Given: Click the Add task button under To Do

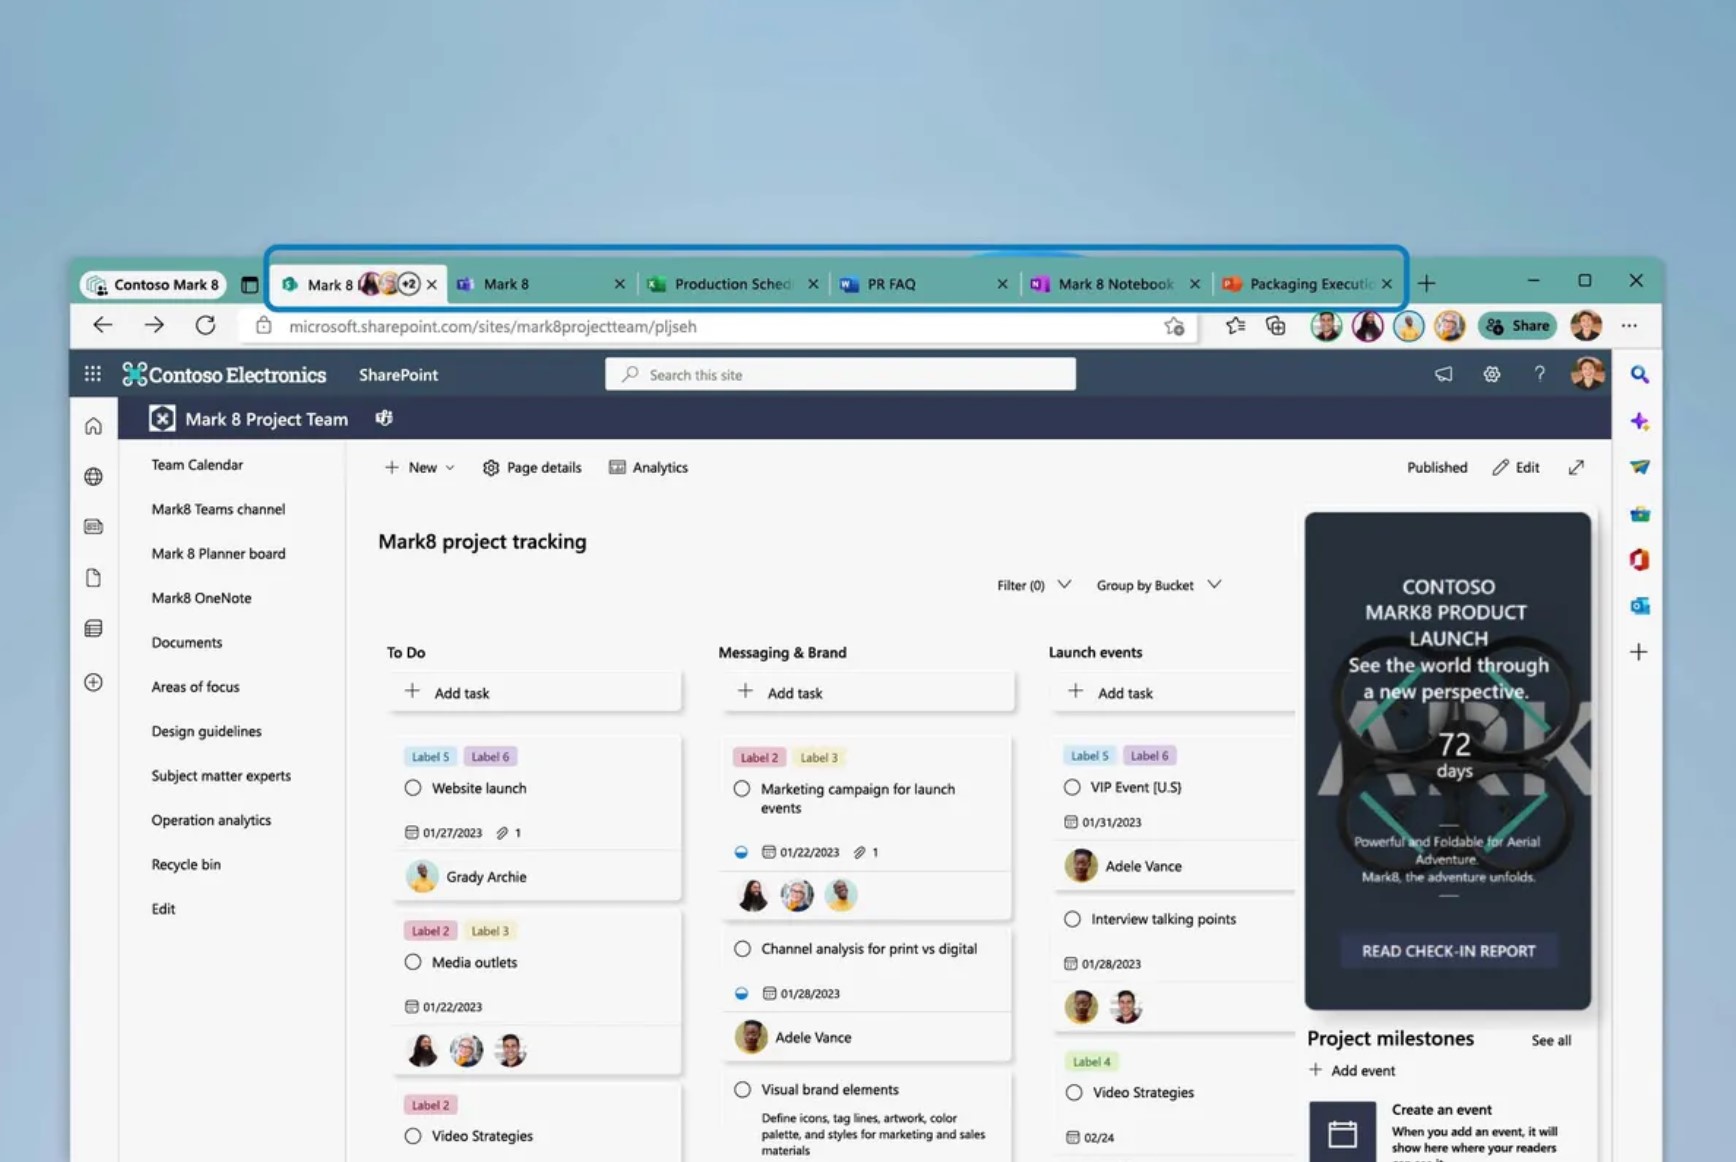Looking at the screenshot, I should [448, 692].
